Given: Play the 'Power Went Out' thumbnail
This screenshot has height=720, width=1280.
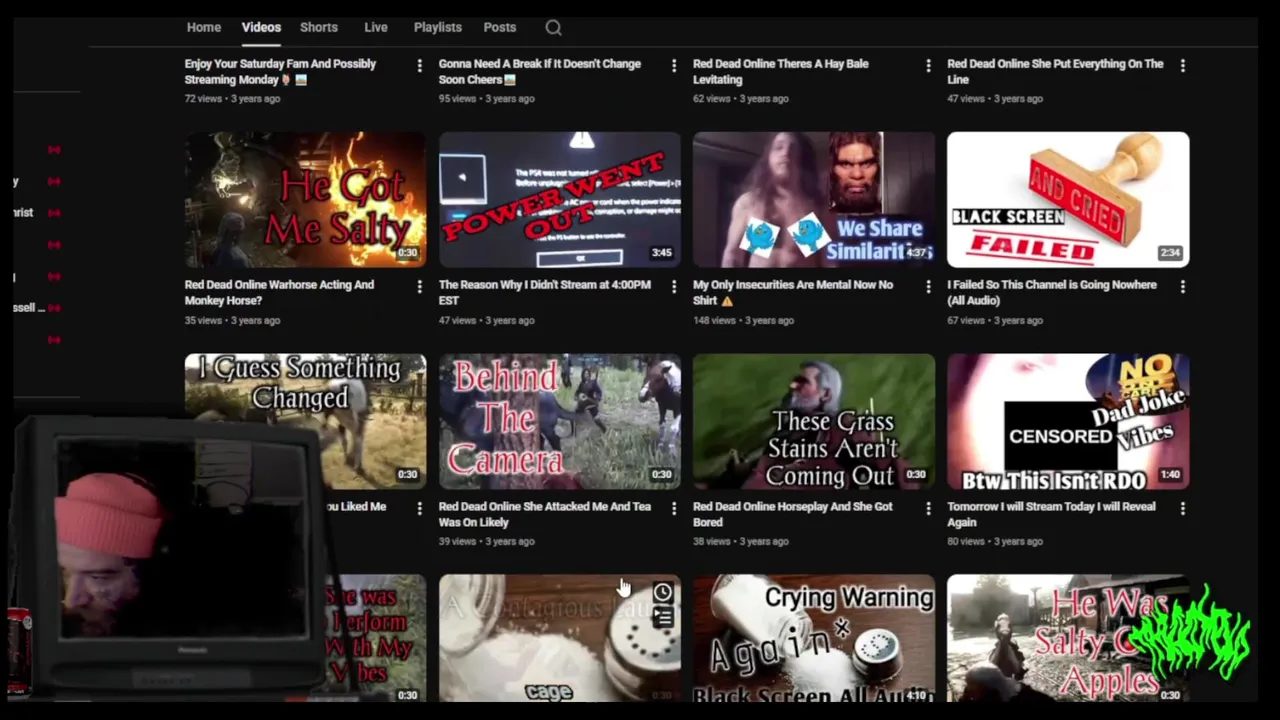Looking at the screenshot, I should click(x=560, y=200).
